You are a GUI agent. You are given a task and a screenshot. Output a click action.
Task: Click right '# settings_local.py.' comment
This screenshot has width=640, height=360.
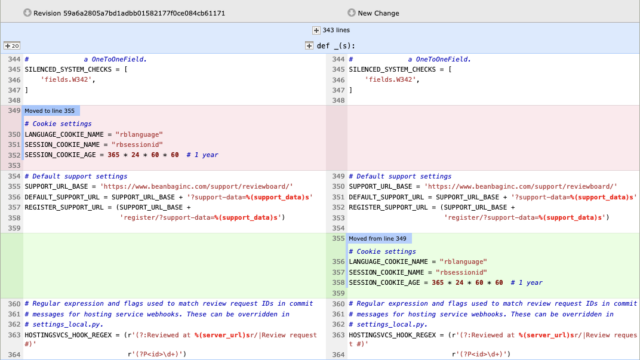(x=388, y=324)
